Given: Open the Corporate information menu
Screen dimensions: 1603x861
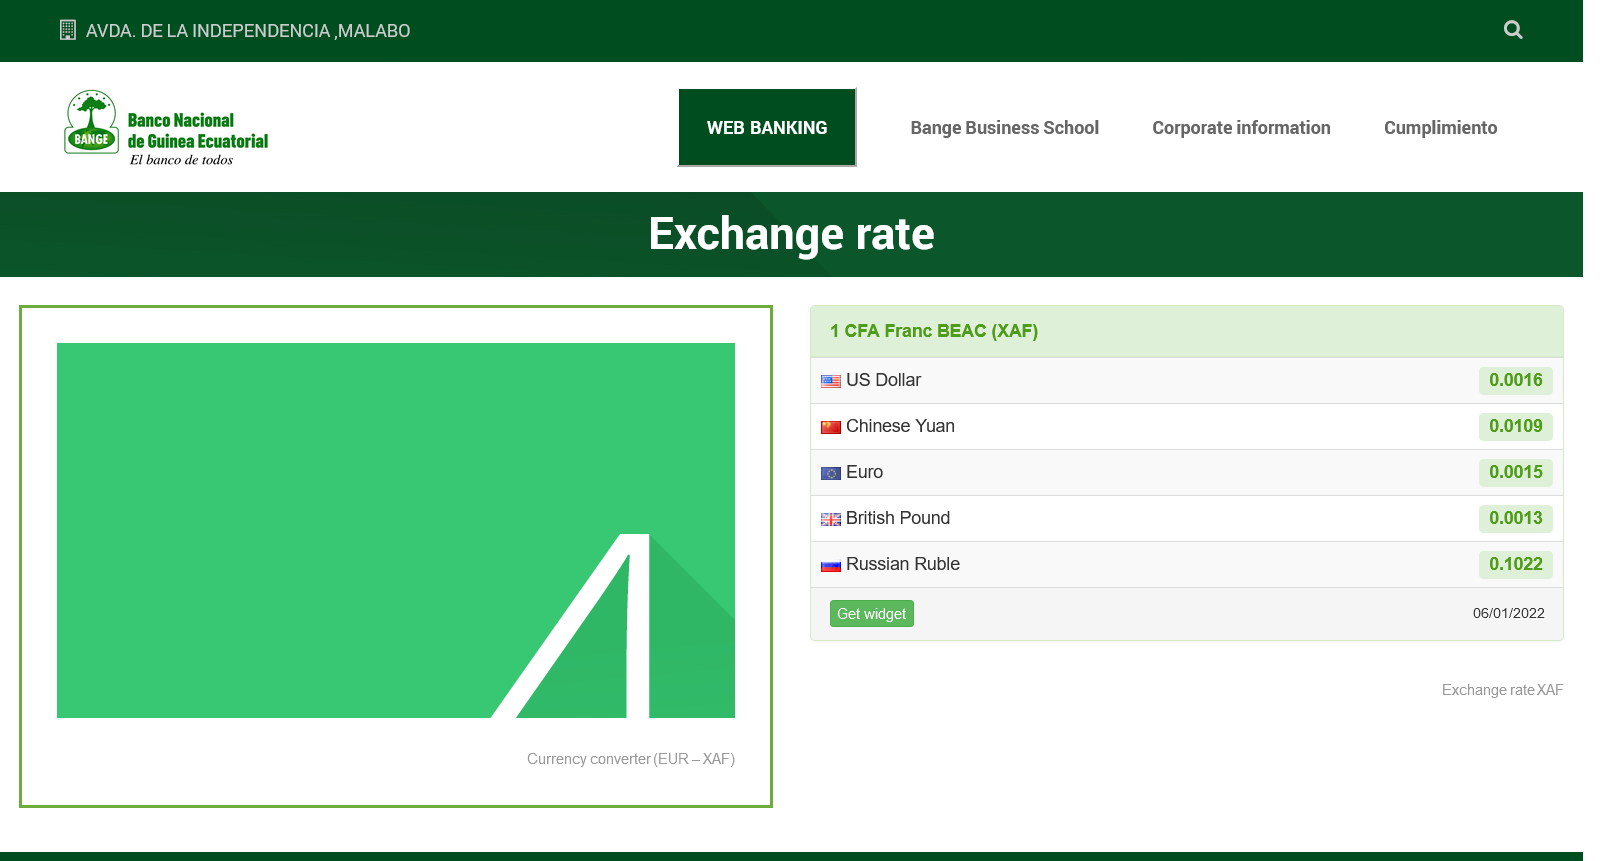Looking at the screenshot, I should 1241,128.
